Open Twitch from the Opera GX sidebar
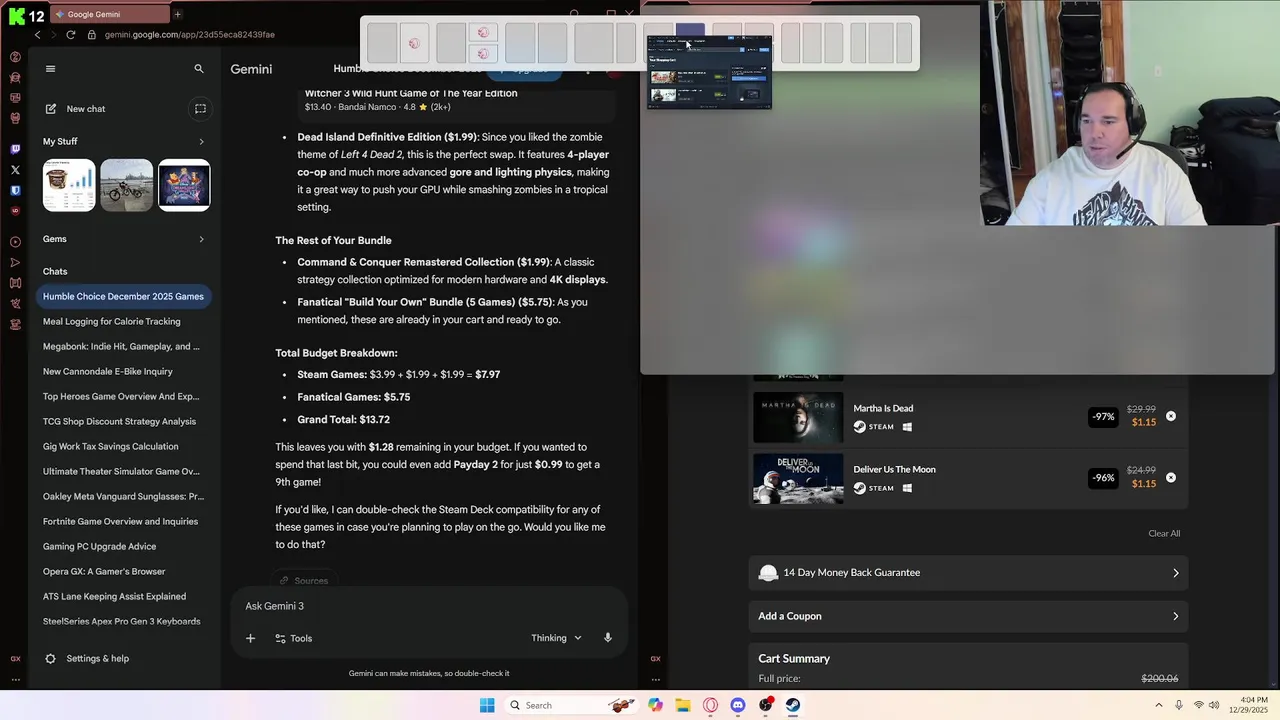Screen dimensions: 1280x720 pyautogui.click(x=15, y=149)
